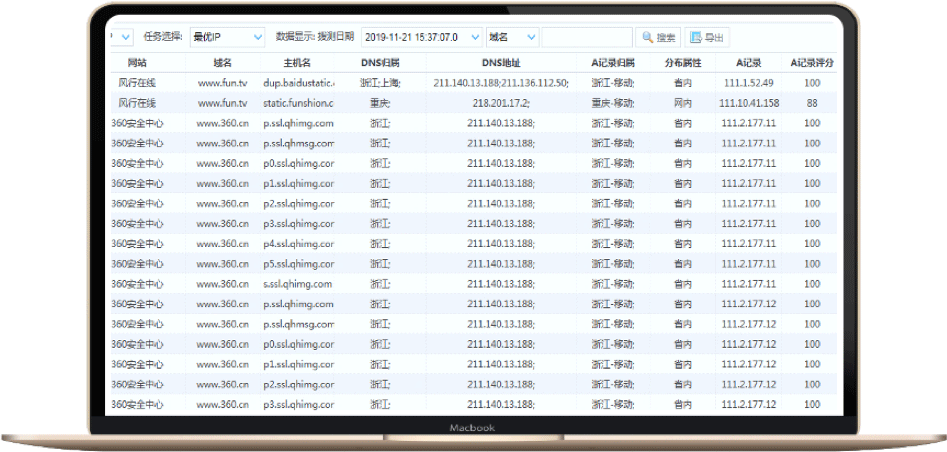Click the 主机名 column header
This screenshot has height=452, width=947.
point(298,62)
